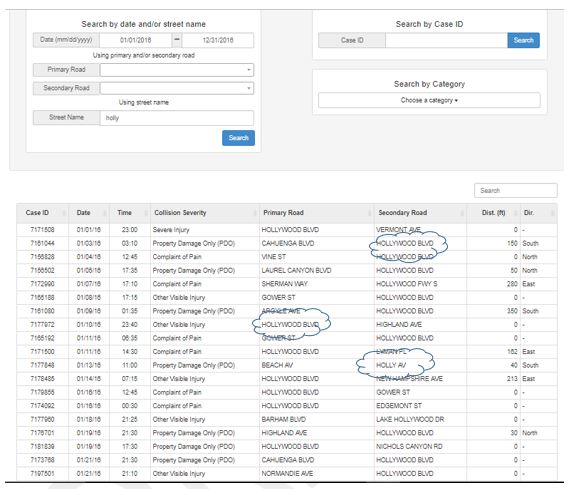
Task: Click Search button next to Case ID
Action: (x=523, y=40)
